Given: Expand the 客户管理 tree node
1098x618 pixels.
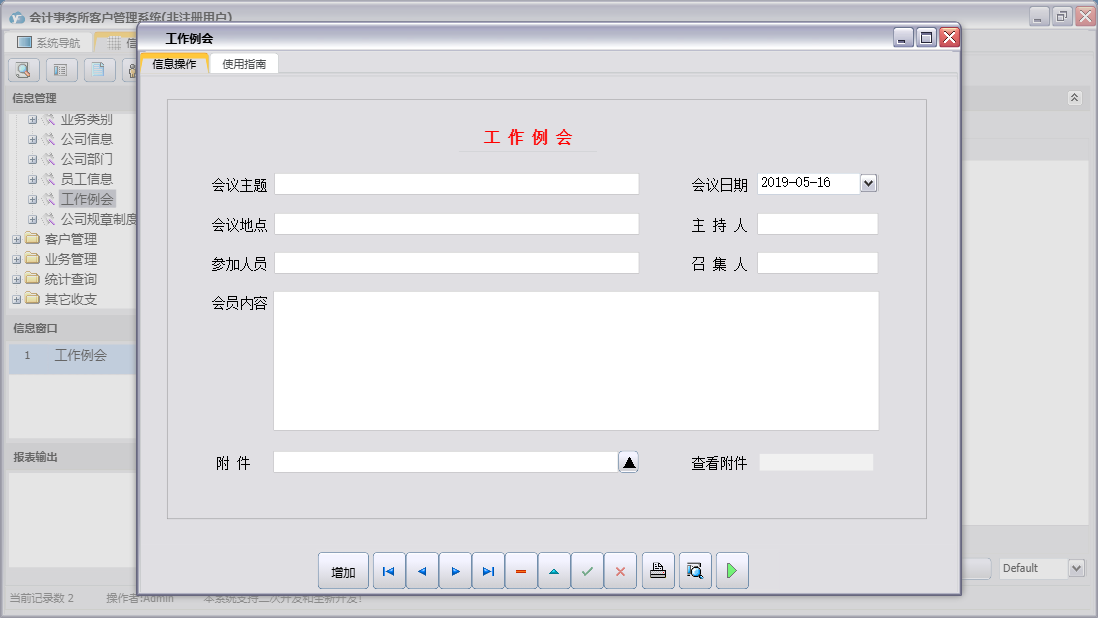Looking at the screenshot, I should pyautogui.click(x=15, y=238).
